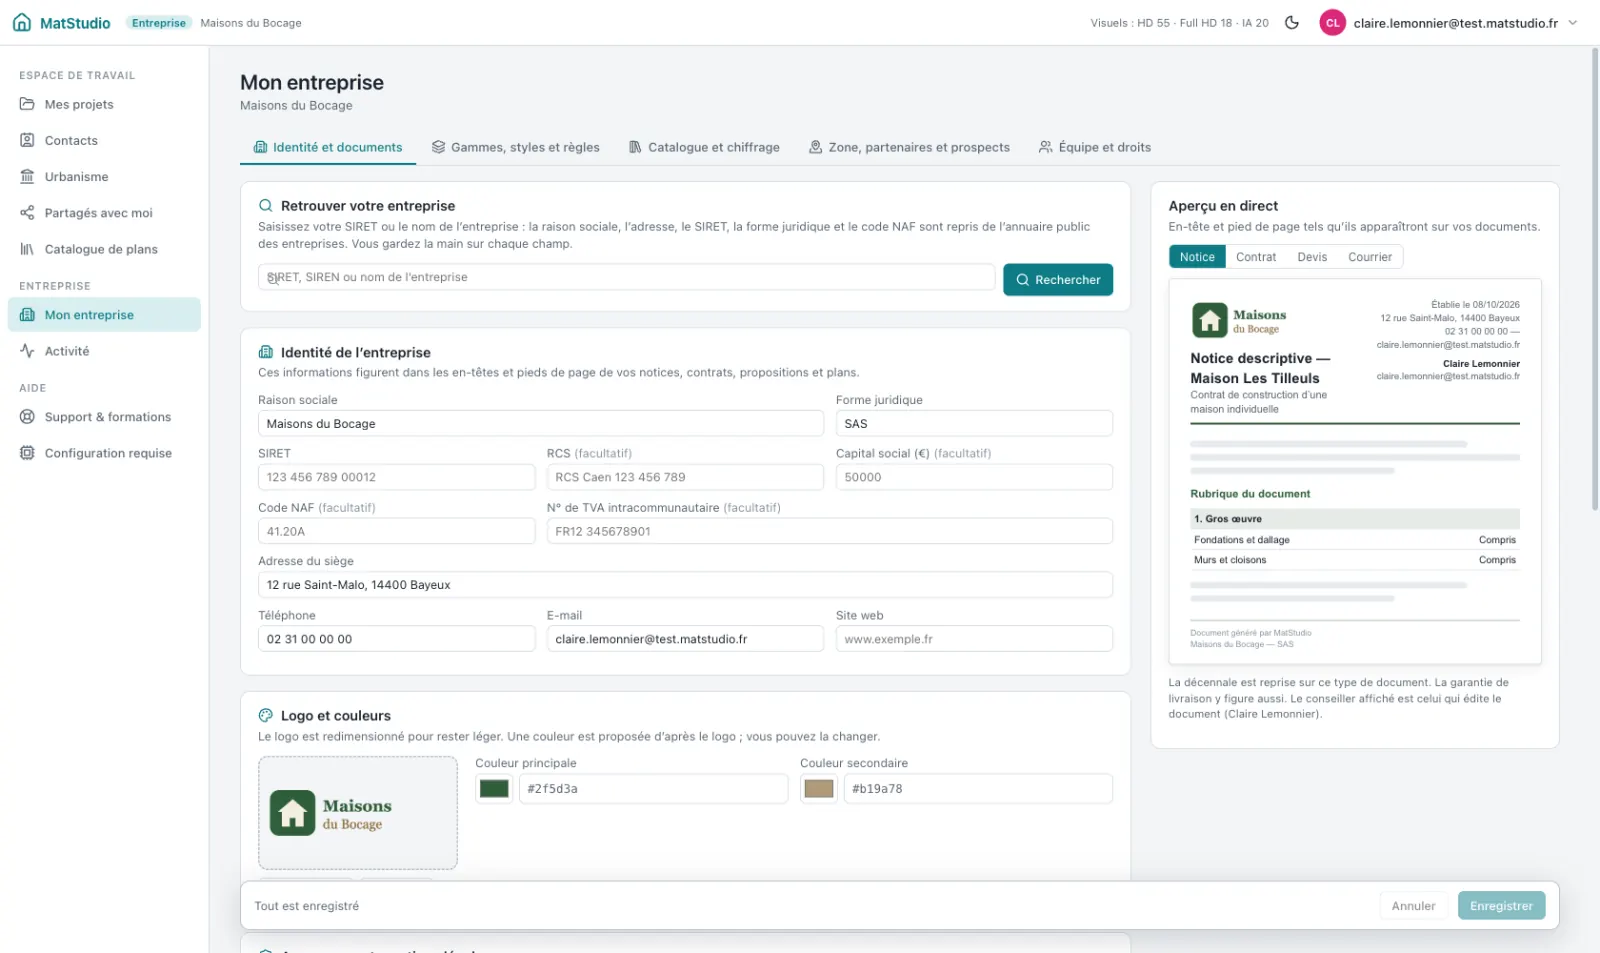Click the Annuler button
This screenshot has height=953, width=1600.
[x=1413, y=906]
